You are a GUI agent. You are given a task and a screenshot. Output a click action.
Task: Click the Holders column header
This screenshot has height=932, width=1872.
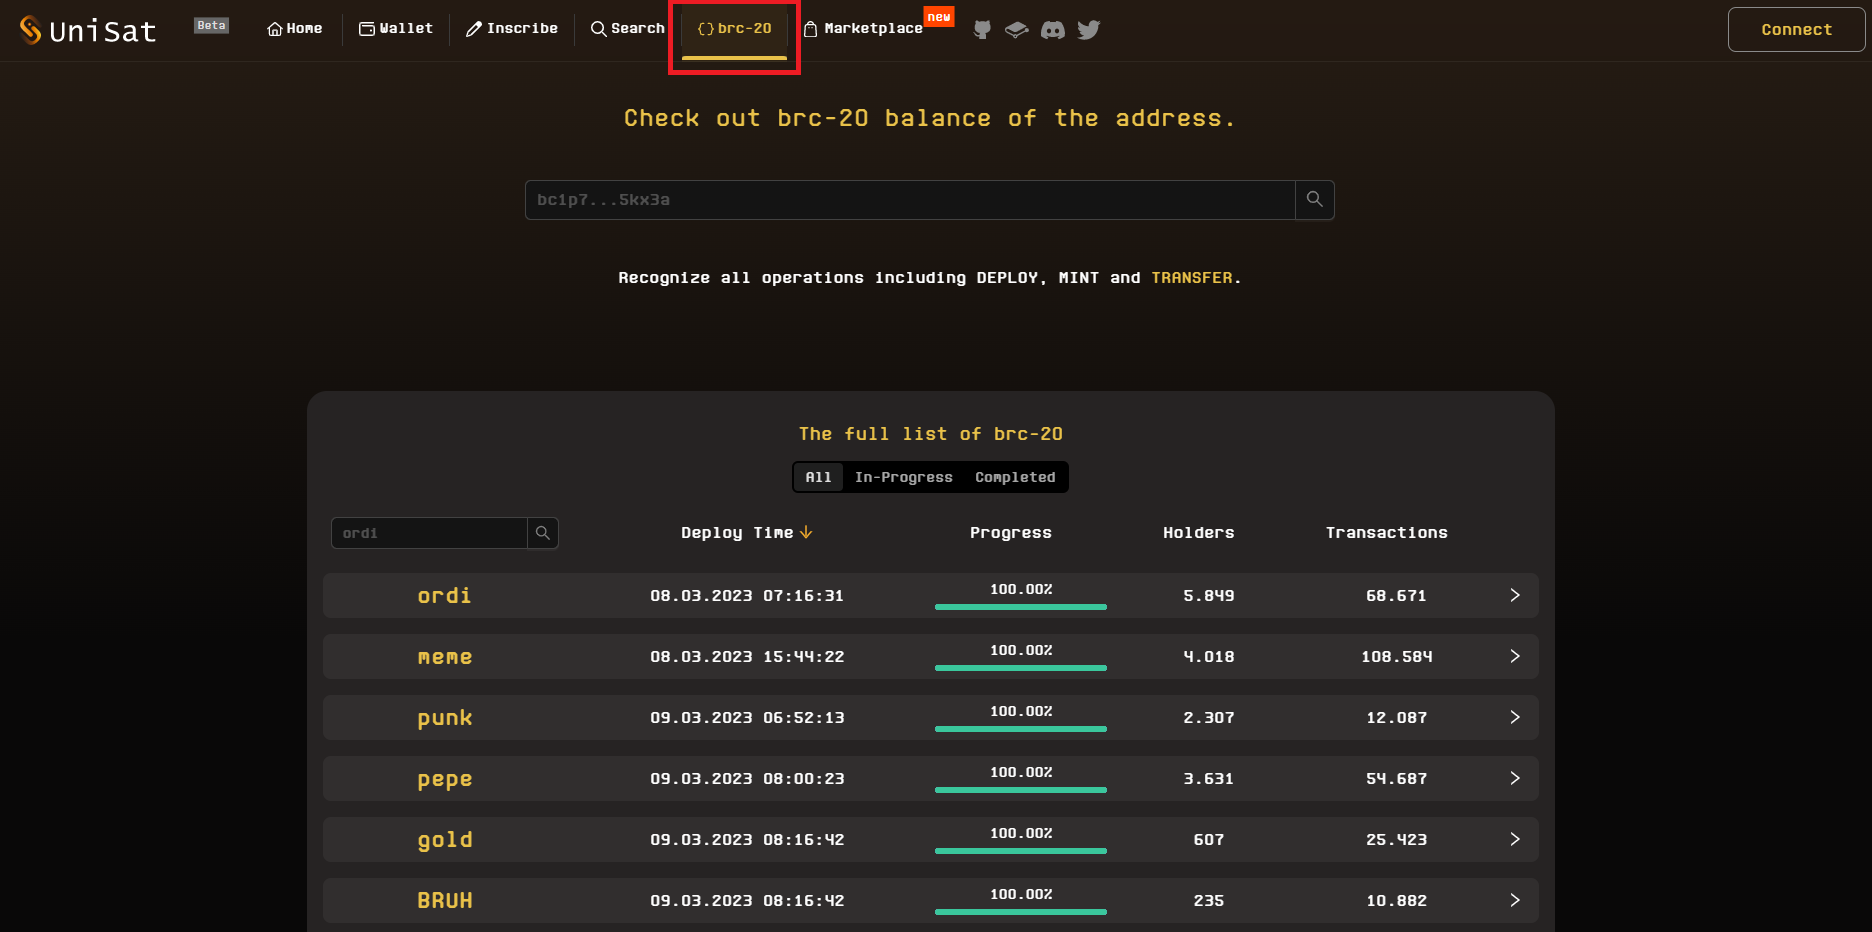pos(1199,533)
